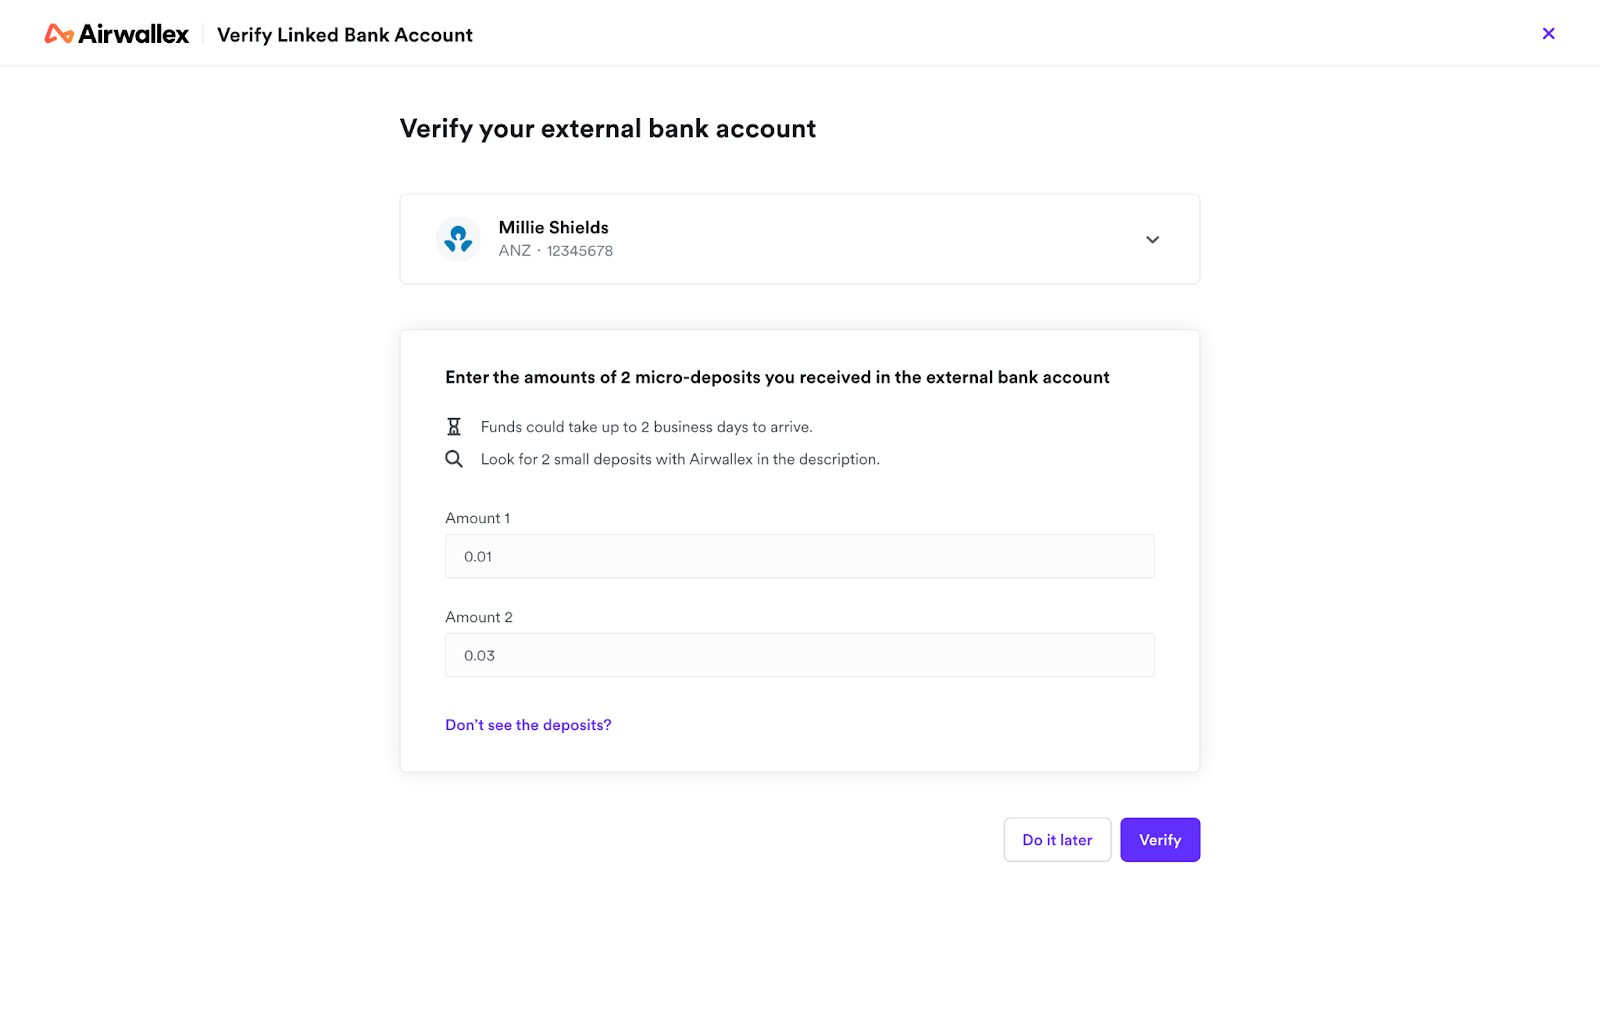Expand the bank account selector chevron
The image size is (1600, 1023).
(x=1152, y=240)
